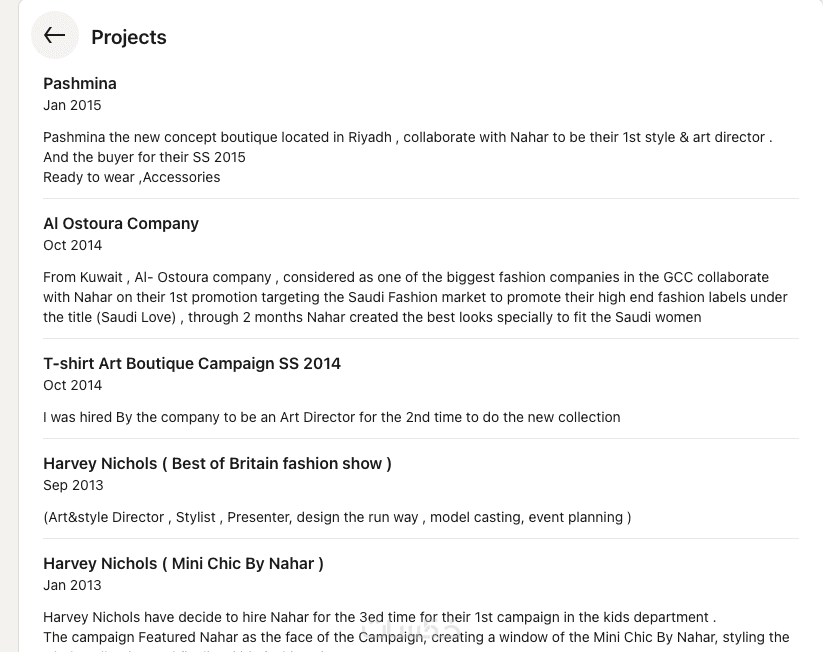Open the Pashmina project title
Viewport: 823px width, 652px height.
pyautogui.click(x=80, y=84)
